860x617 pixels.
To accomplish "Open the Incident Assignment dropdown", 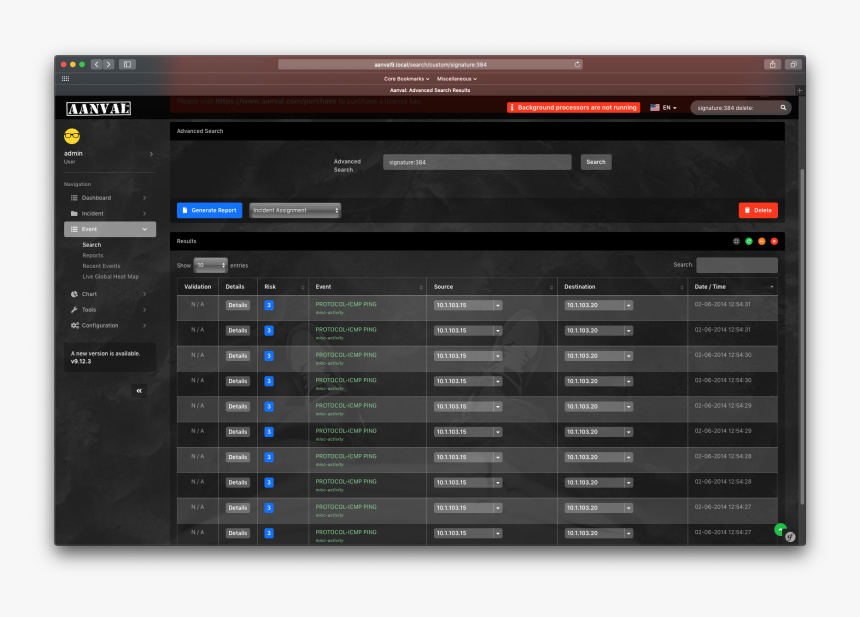I will pyautogui.click(x=295, y=210).
